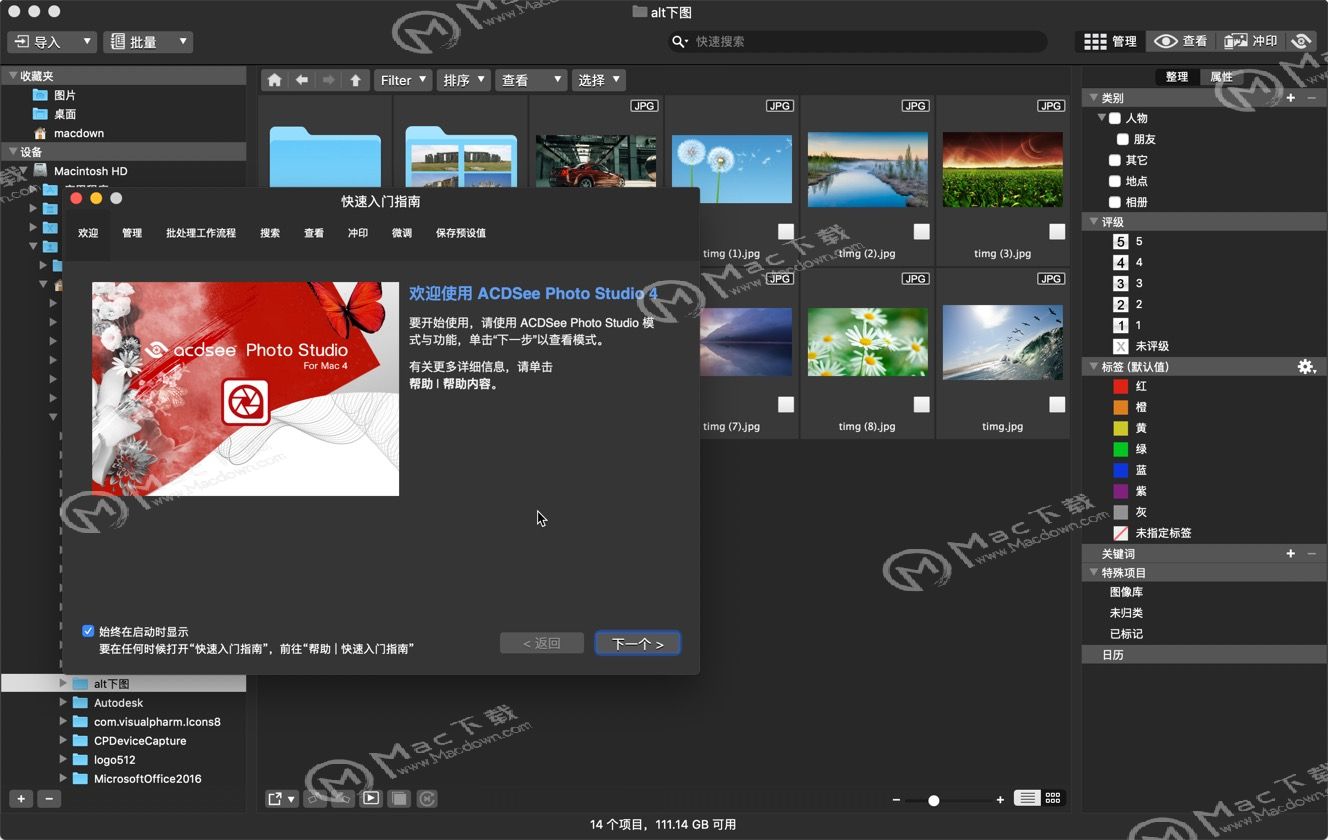Switch to 属性 properties tab
This screenshot has width=1328, height=840.
(x=1221, y=77)
